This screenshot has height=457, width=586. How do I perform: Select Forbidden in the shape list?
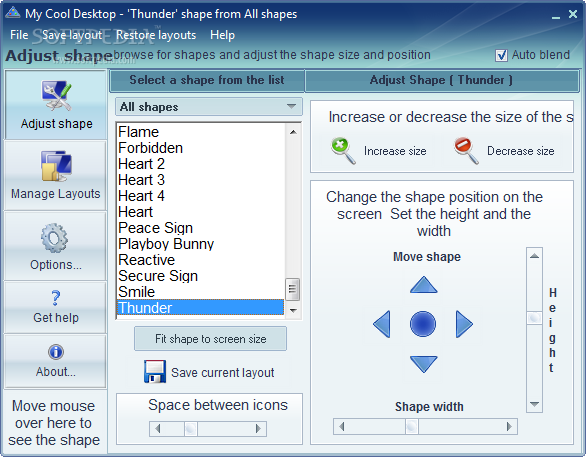201,148
